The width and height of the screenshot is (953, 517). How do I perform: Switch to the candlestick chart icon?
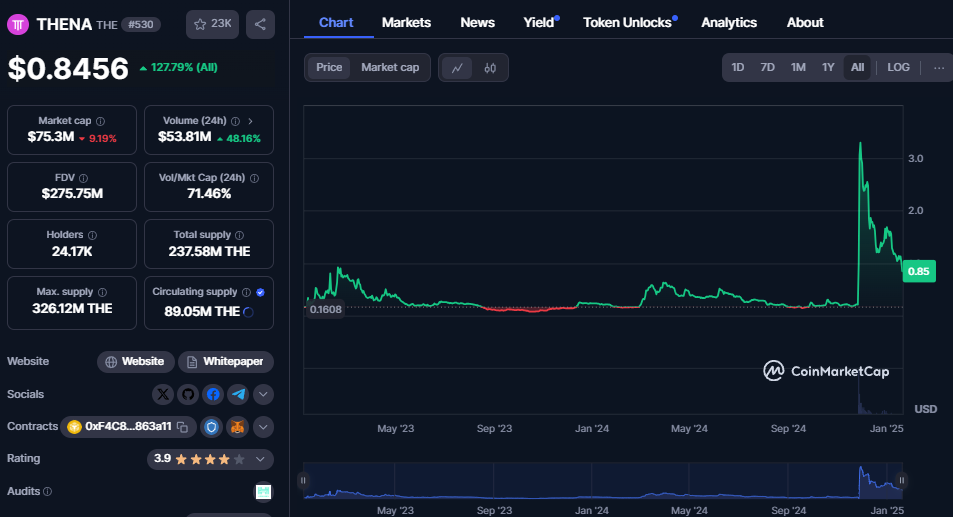490,67
